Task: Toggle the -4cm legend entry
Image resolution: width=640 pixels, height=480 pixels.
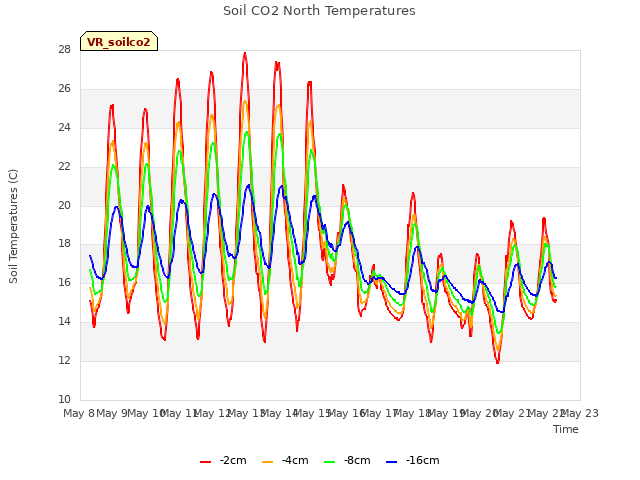Action: 285,460
